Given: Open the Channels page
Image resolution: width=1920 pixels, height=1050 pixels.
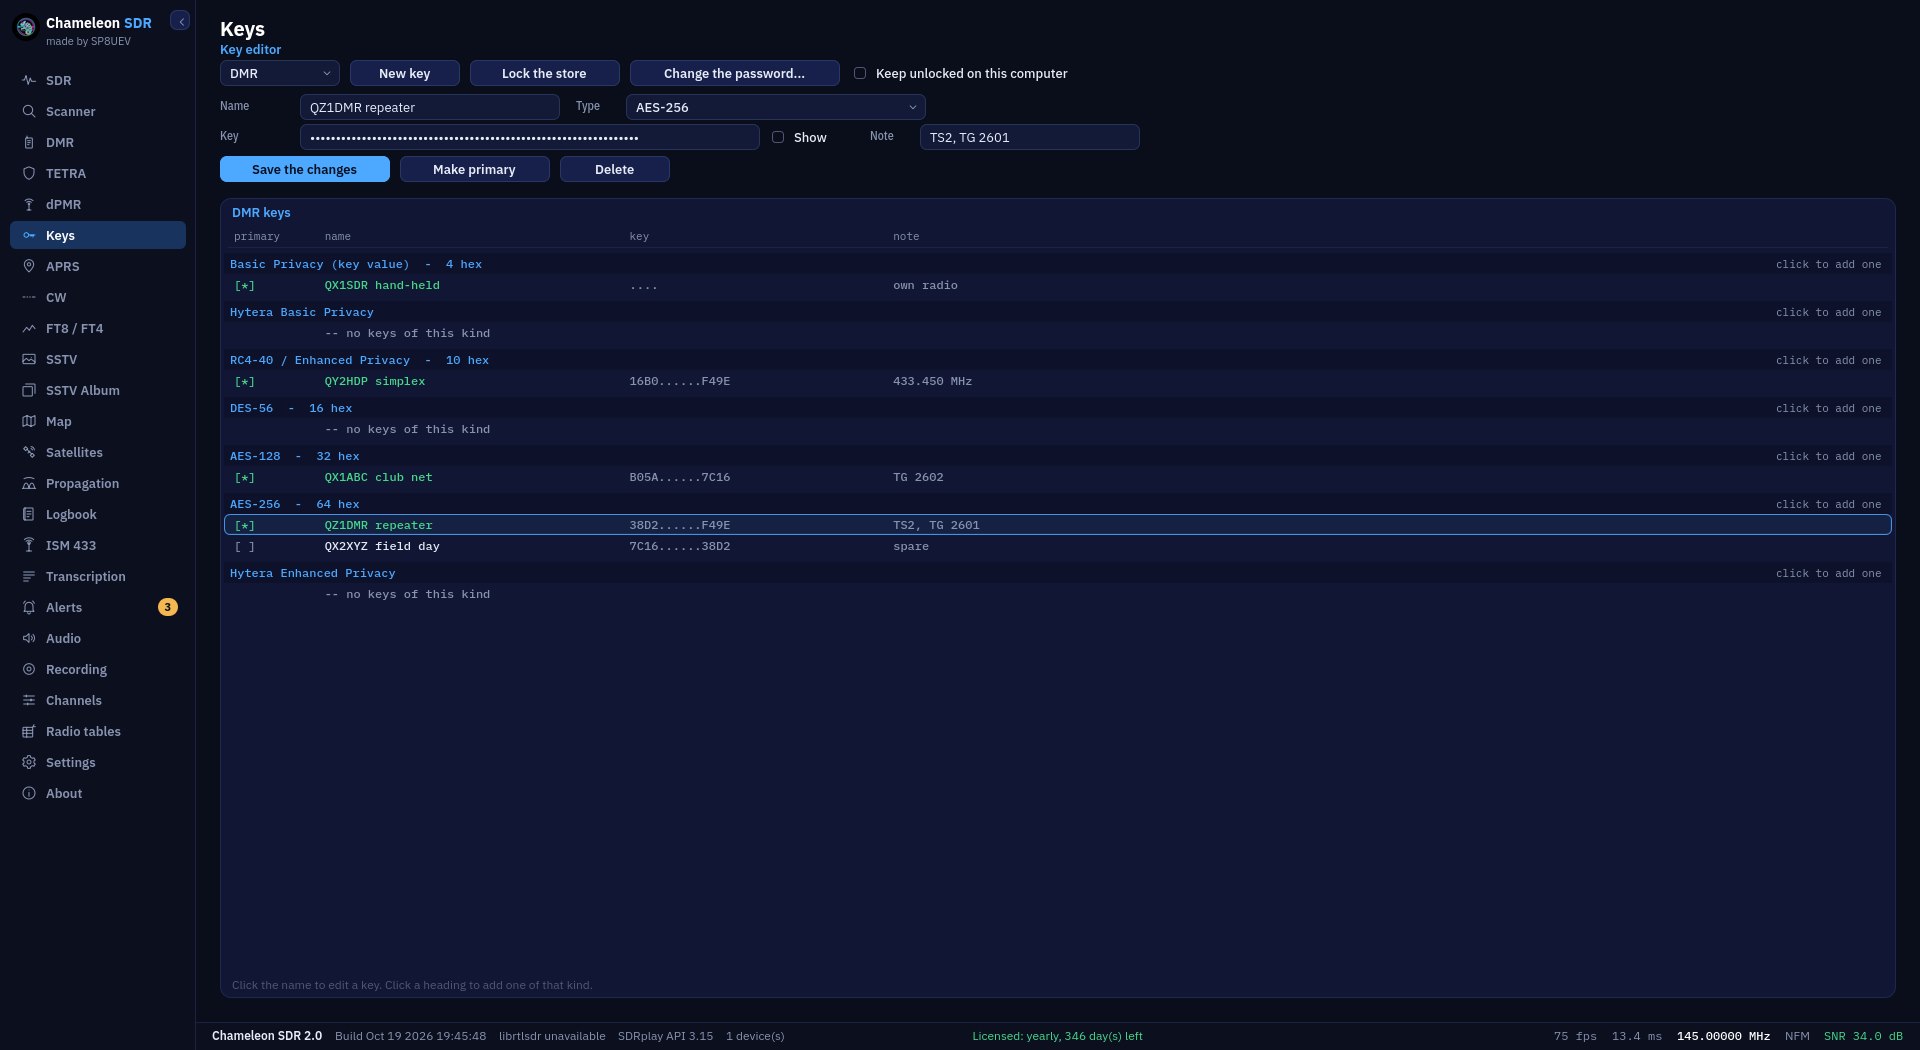Looking at the screenshot, I should click(x=98, y=700).
